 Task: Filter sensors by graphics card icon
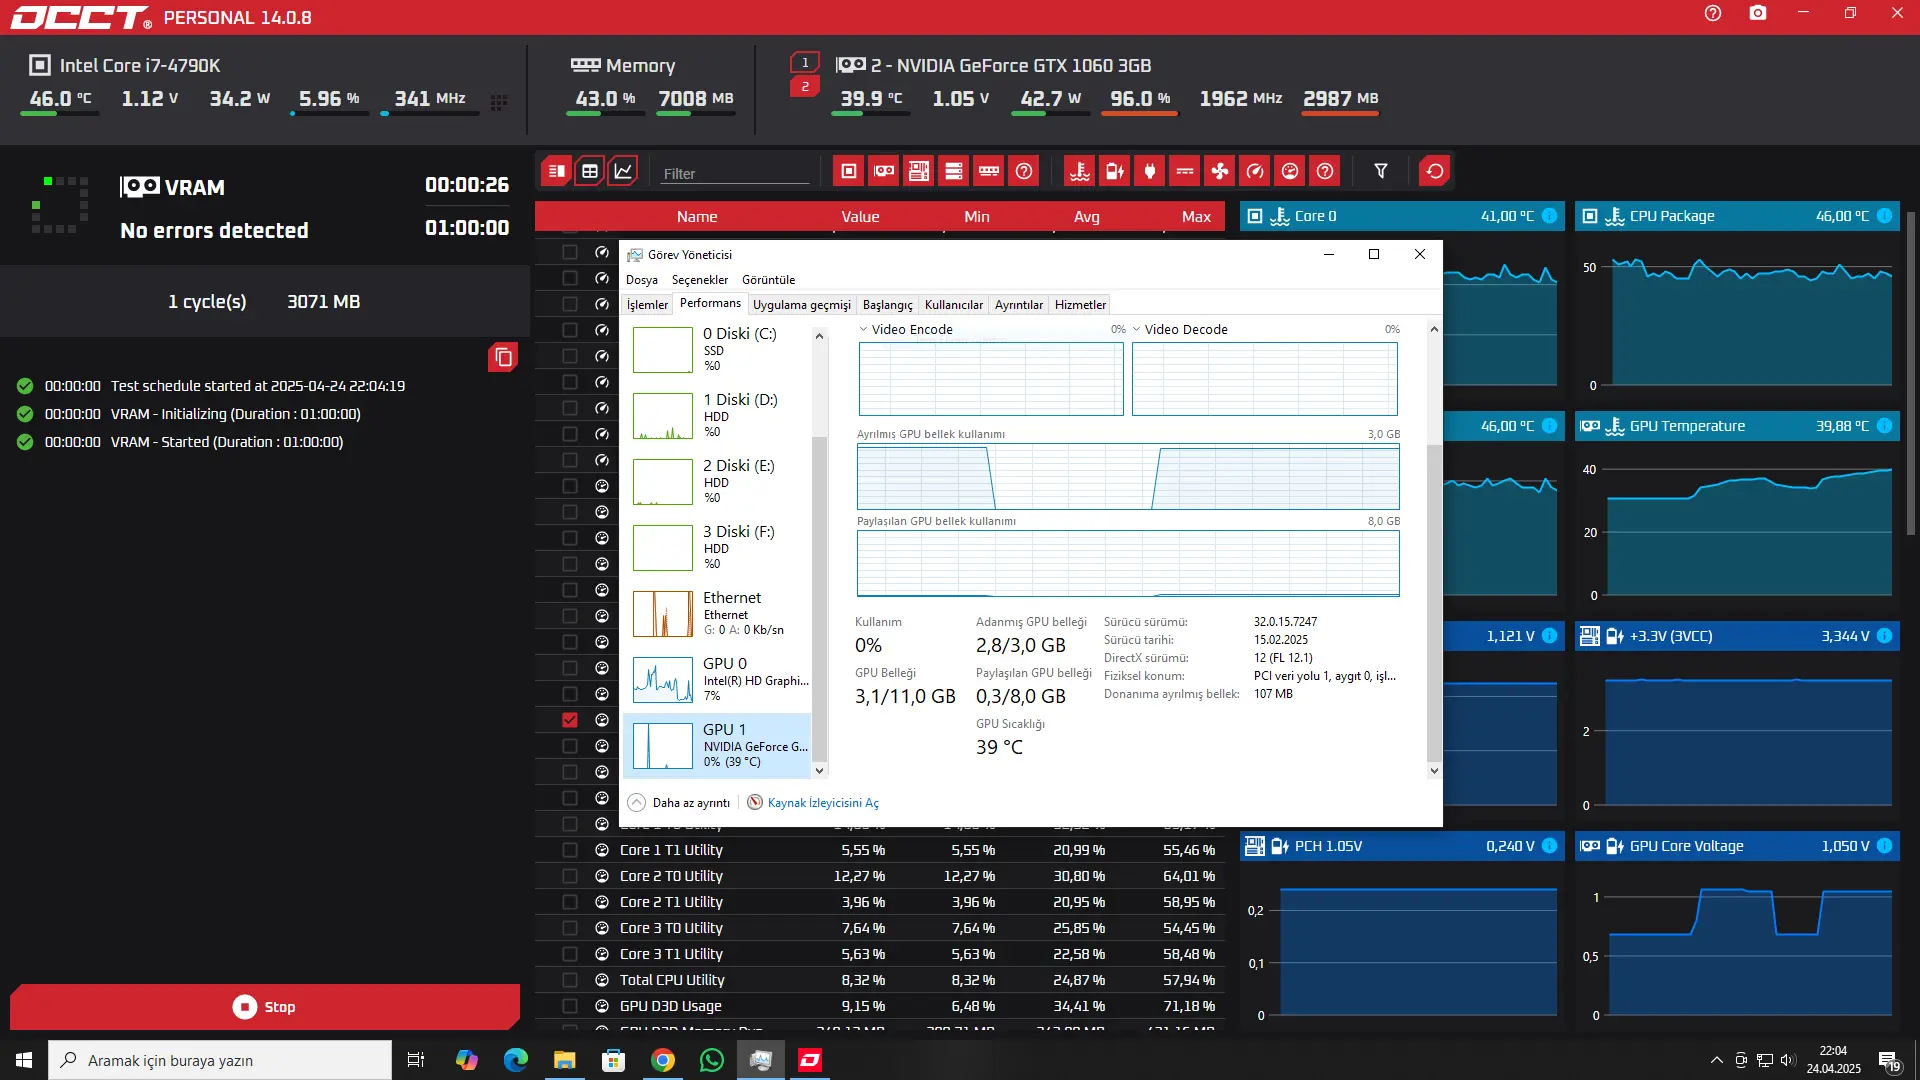pos(884,171)
